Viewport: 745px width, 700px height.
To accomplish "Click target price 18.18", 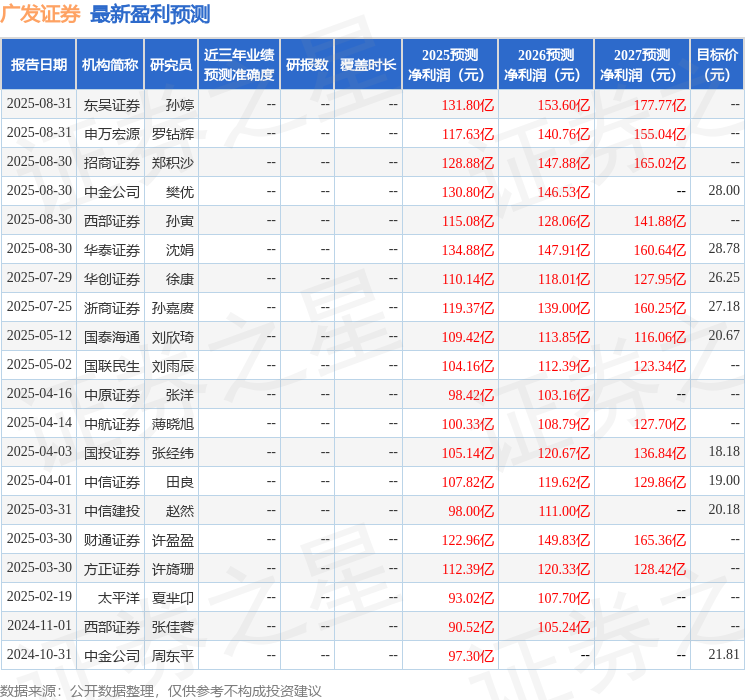I will tap(724, 451).
